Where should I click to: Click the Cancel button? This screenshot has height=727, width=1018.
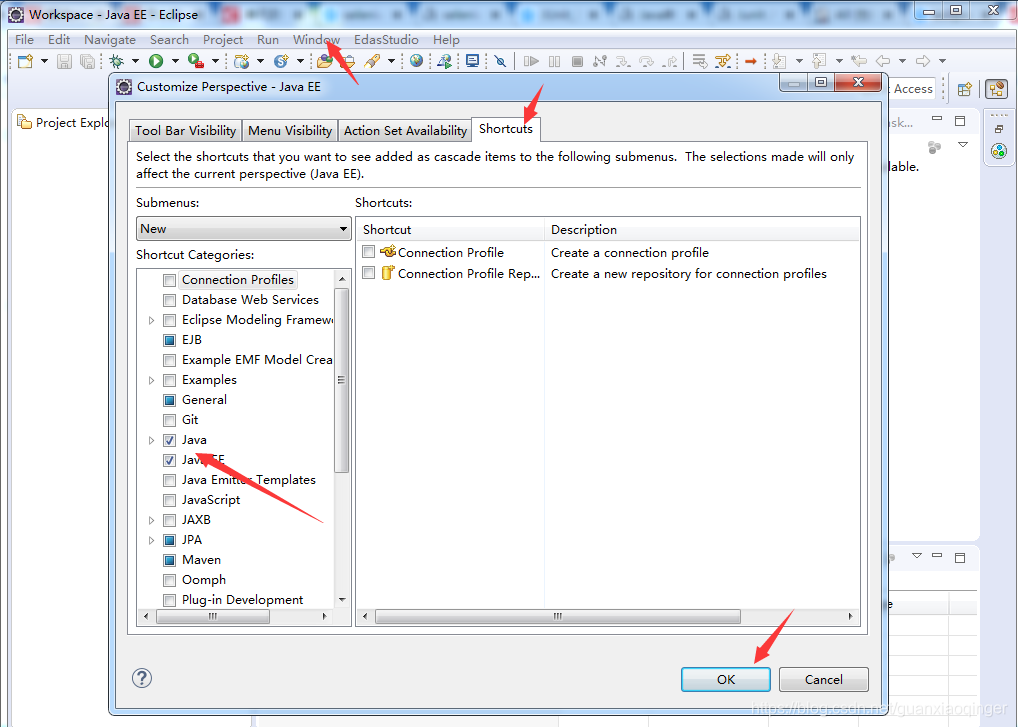pos(823,680)
